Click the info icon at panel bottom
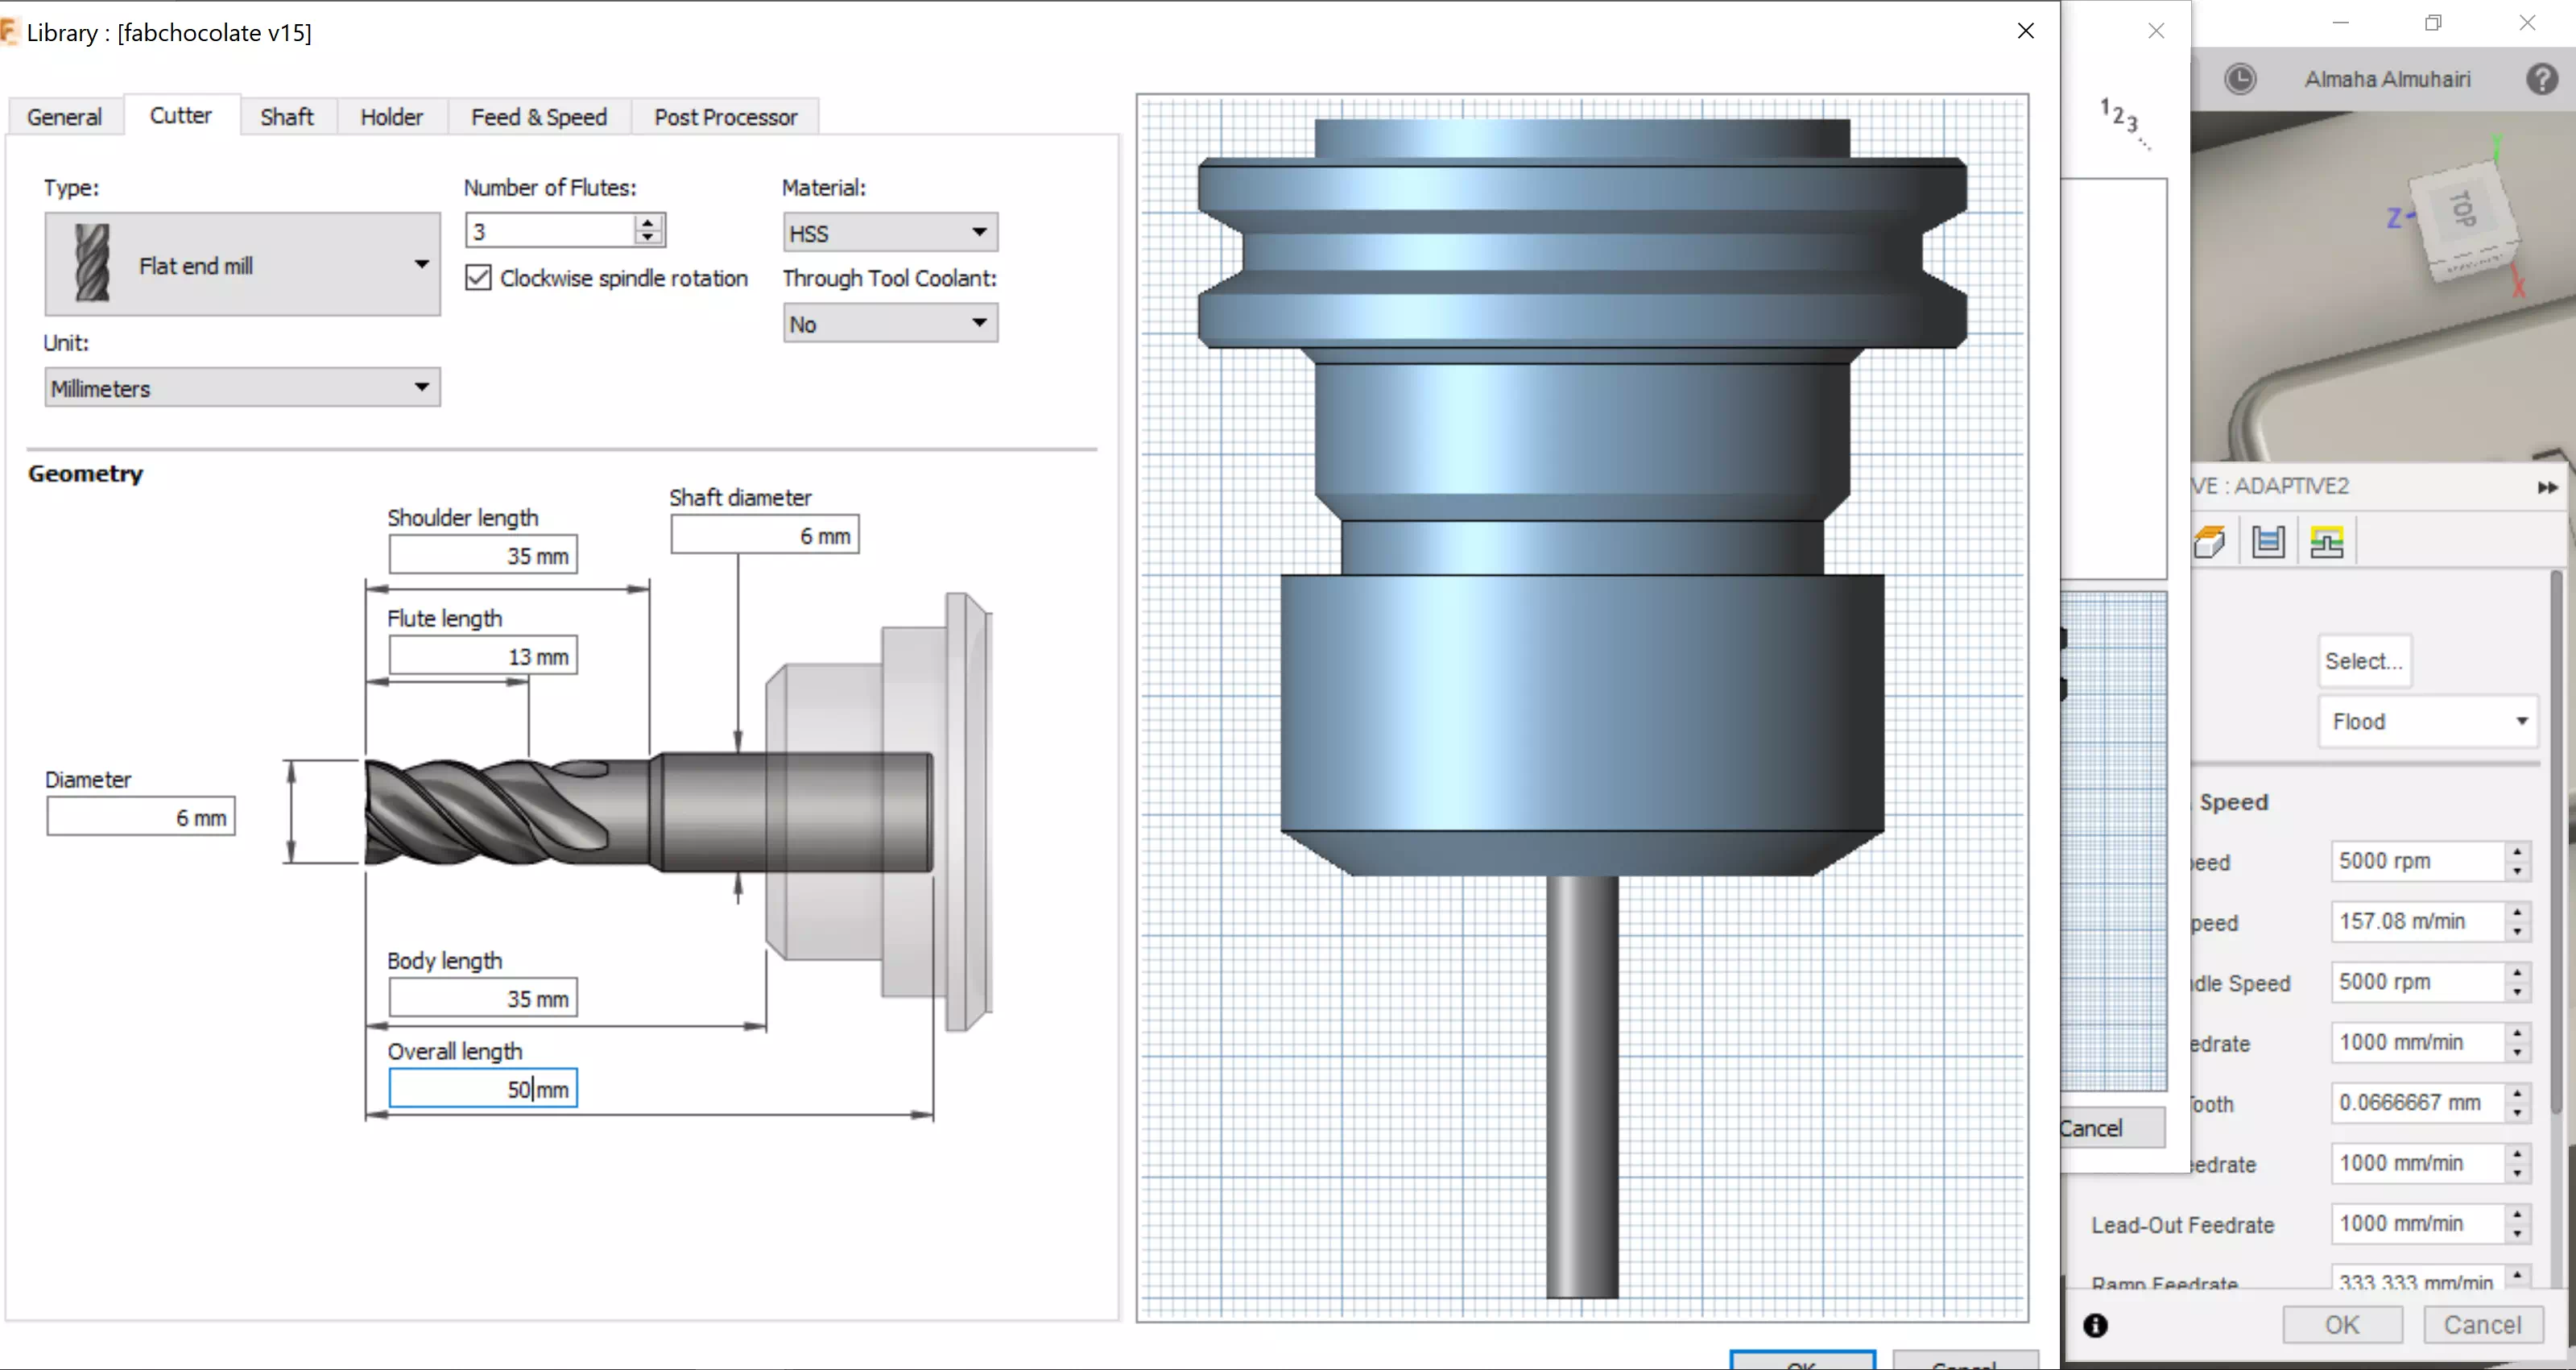Viewport: 2576px width, 1370px height. (x=2096, y=1325)
